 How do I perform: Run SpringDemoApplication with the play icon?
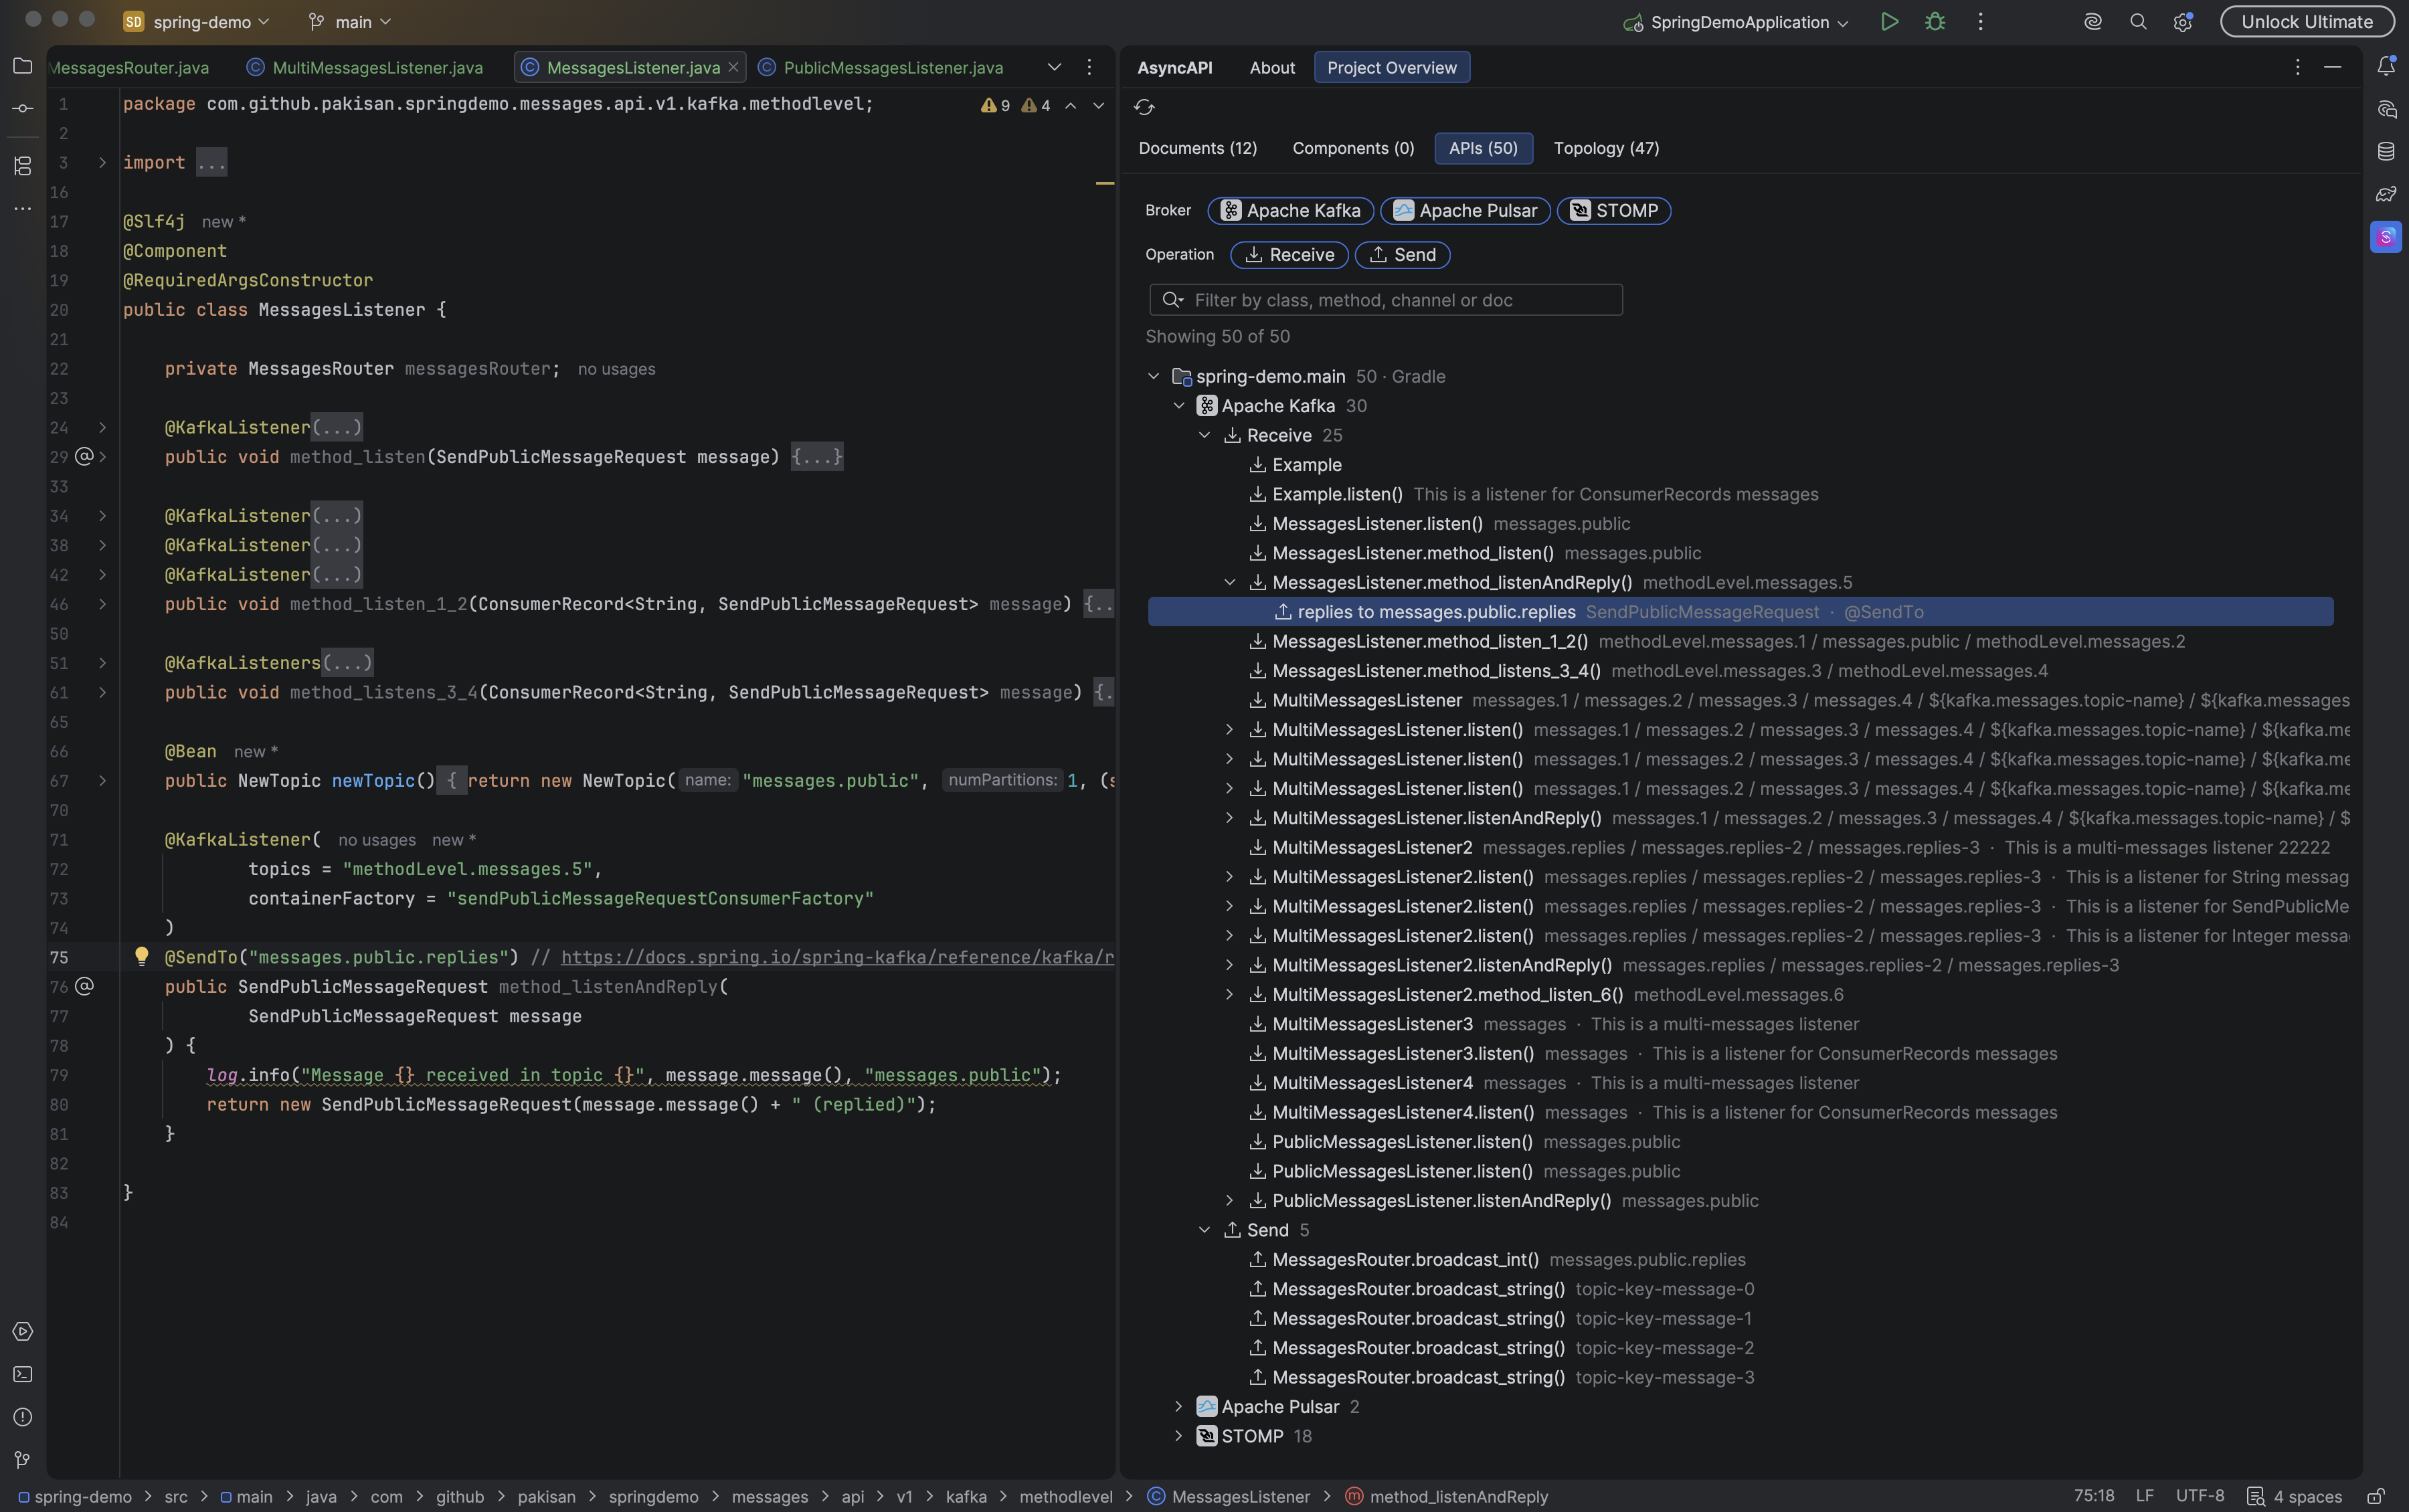(x=1889, y=22)
